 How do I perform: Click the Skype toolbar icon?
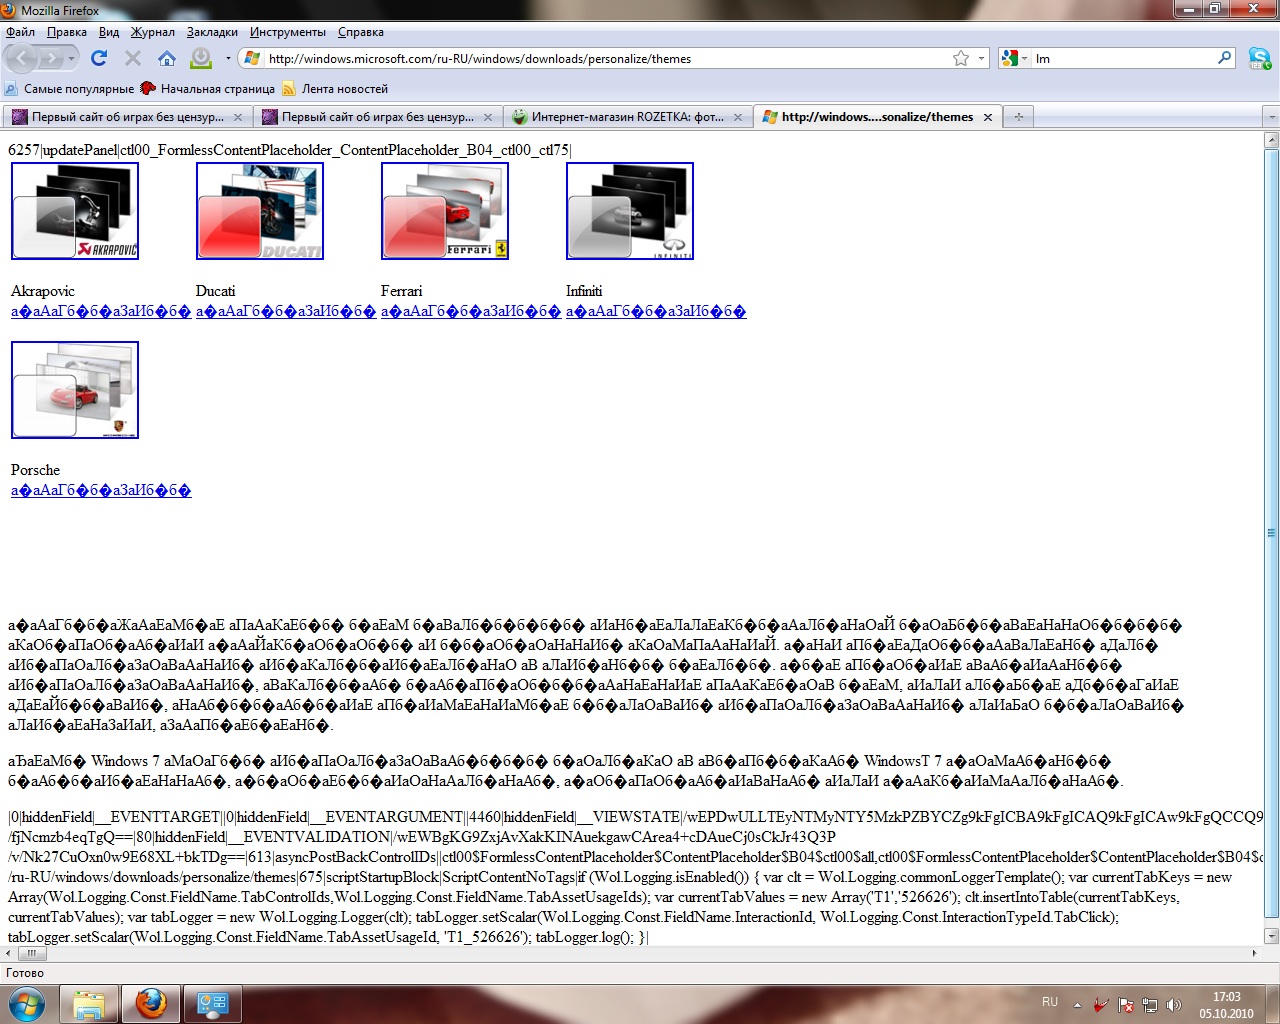tap(1259, 59)
